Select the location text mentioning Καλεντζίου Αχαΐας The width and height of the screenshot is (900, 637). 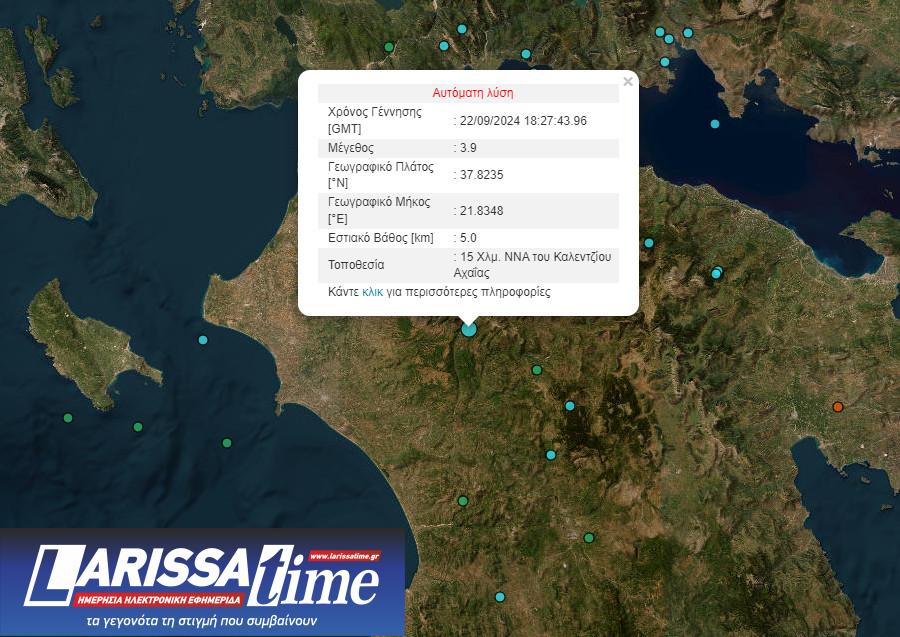[x=530, y=264]
